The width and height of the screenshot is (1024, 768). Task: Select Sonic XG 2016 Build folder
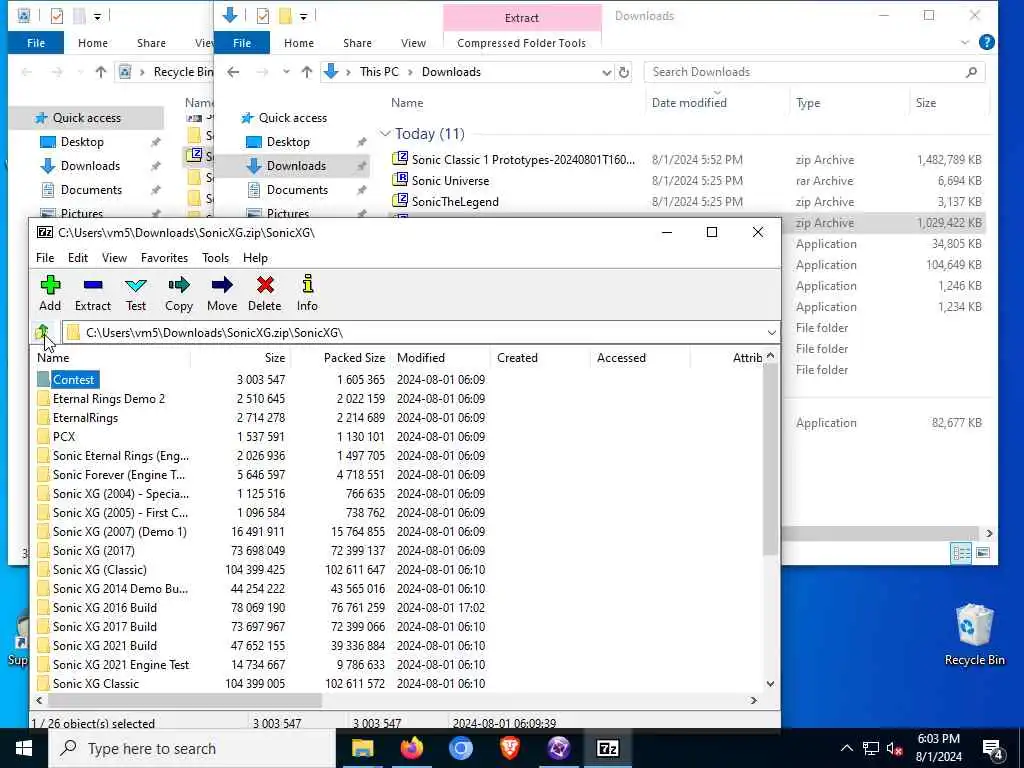click(x=104, y=607)
